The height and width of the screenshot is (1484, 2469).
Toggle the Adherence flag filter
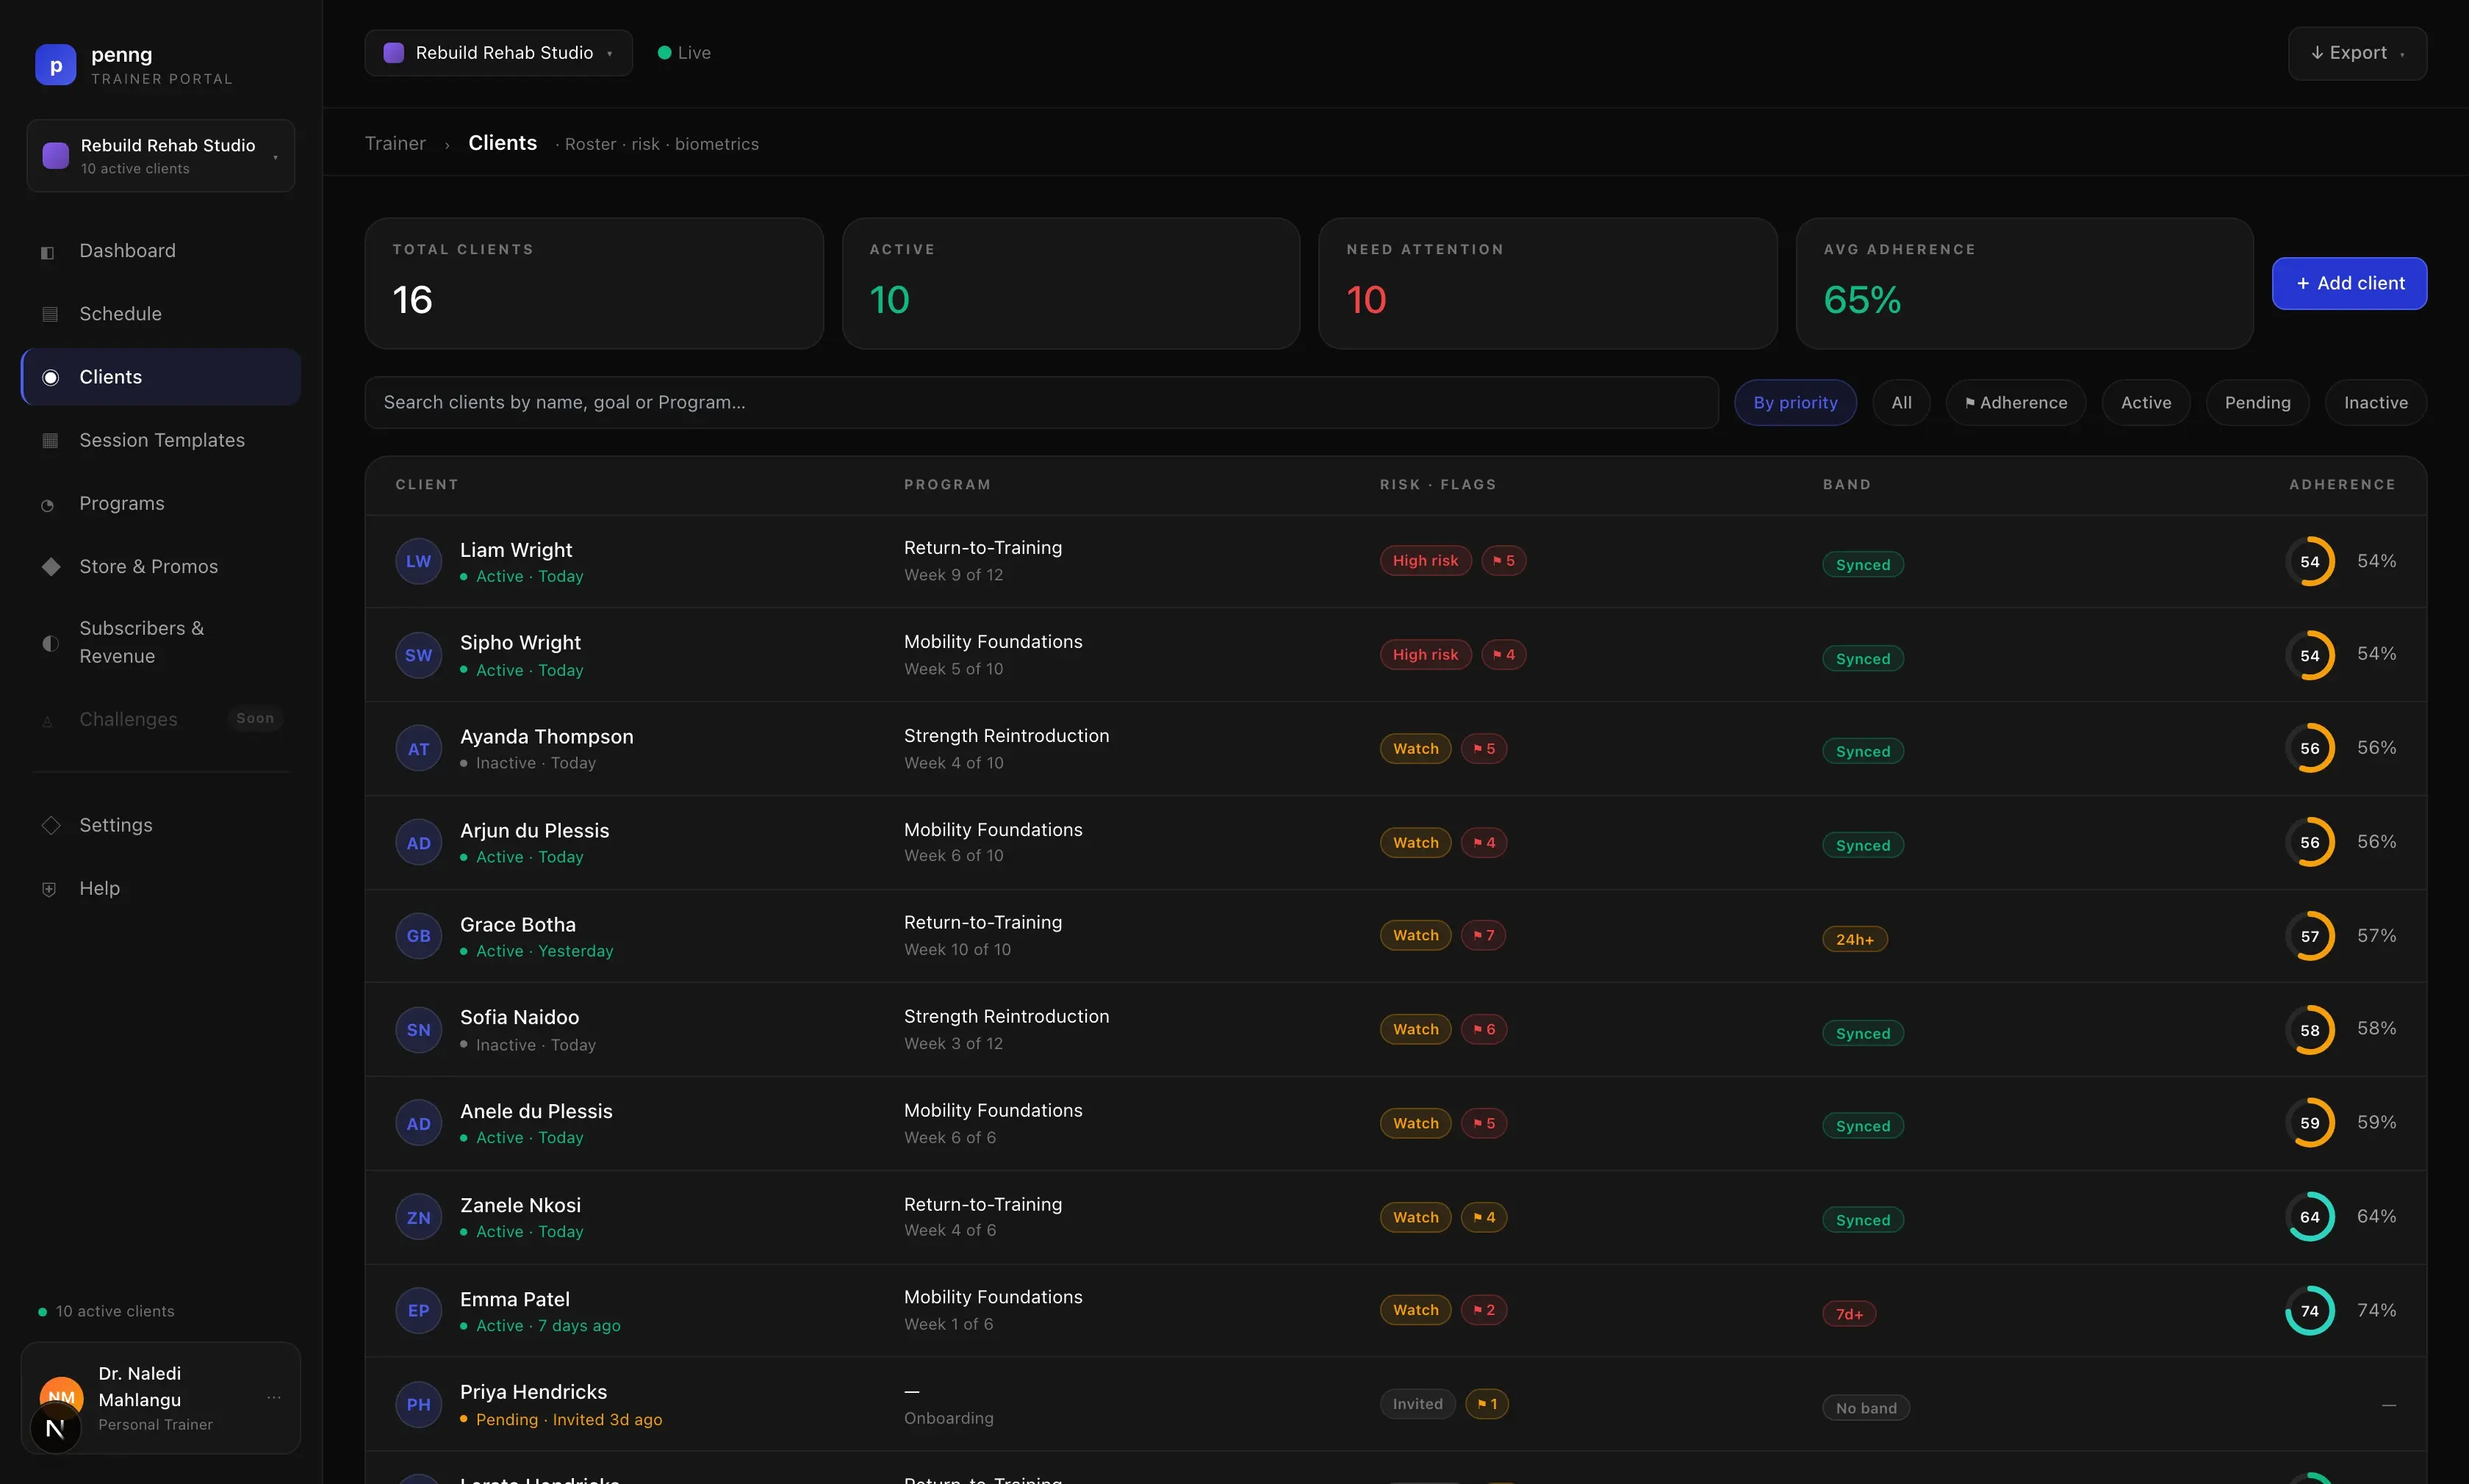tap(2015, 402)
